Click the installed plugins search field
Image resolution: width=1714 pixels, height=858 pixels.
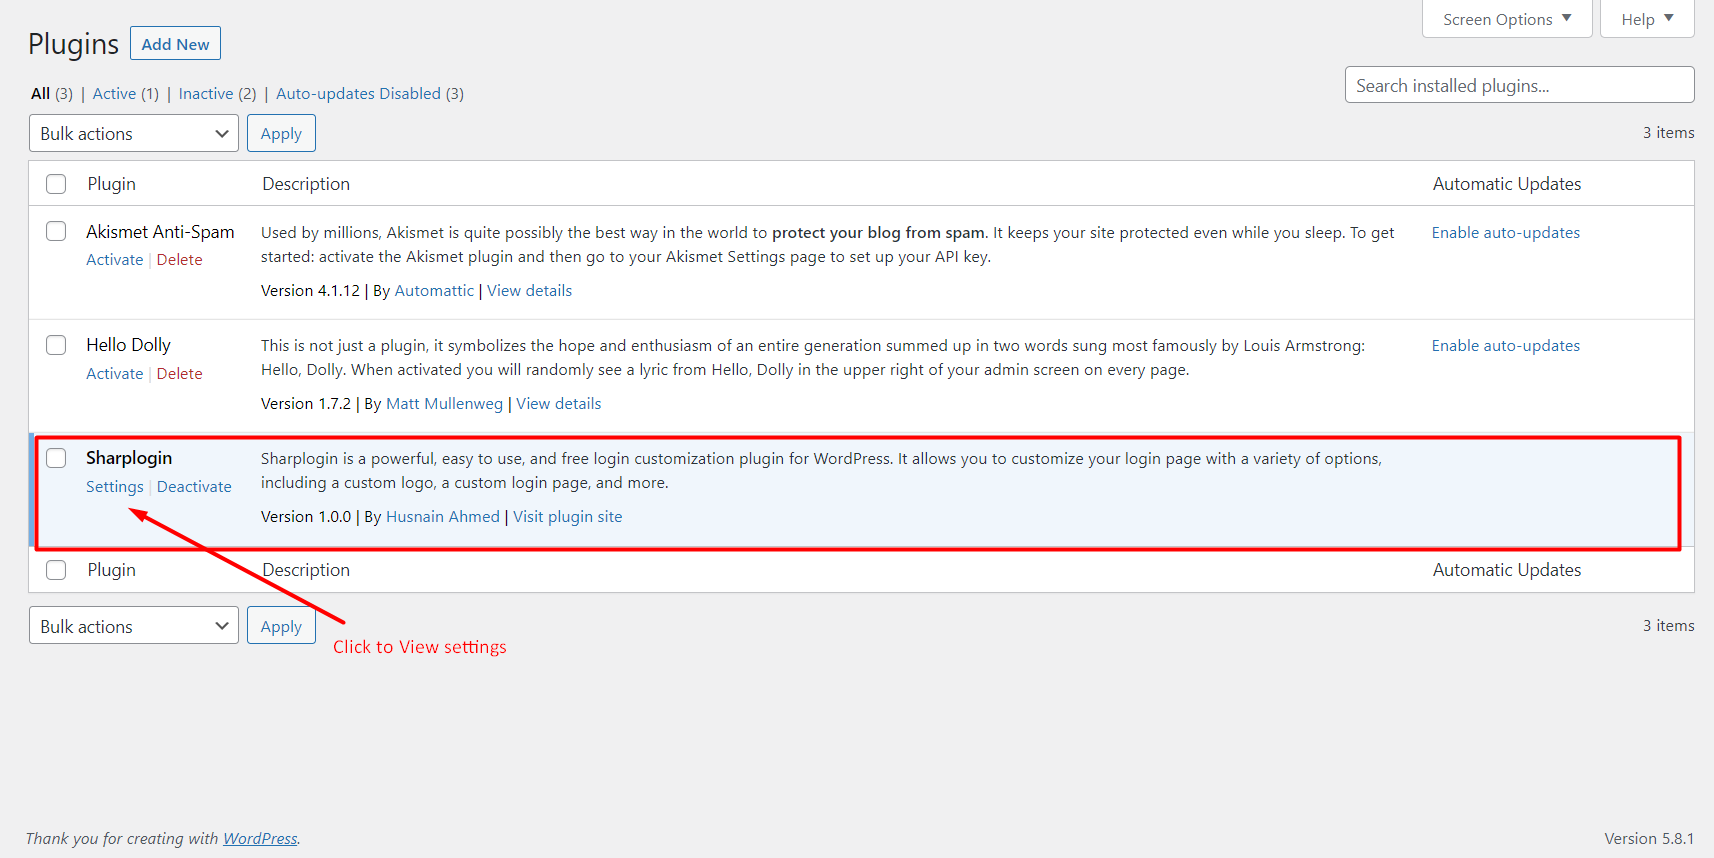(x=1519, y=85)
